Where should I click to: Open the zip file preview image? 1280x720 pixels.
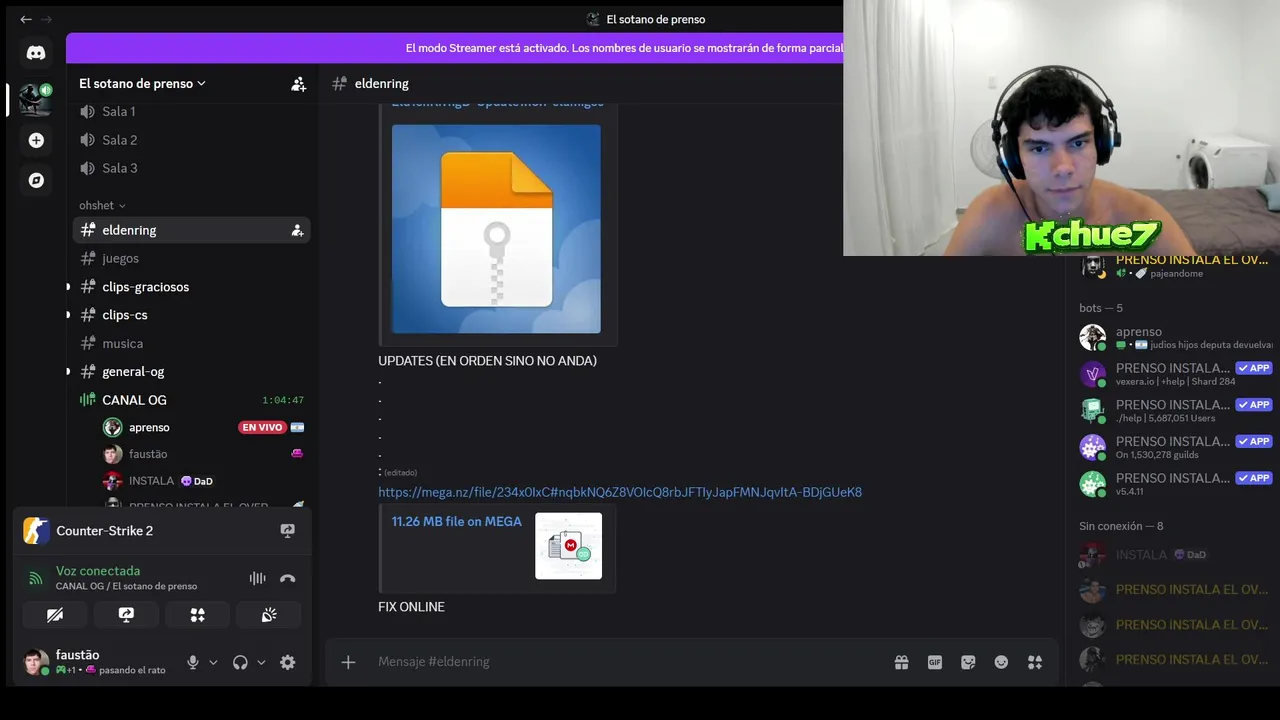pyautogui.click(x=496, y=229)
